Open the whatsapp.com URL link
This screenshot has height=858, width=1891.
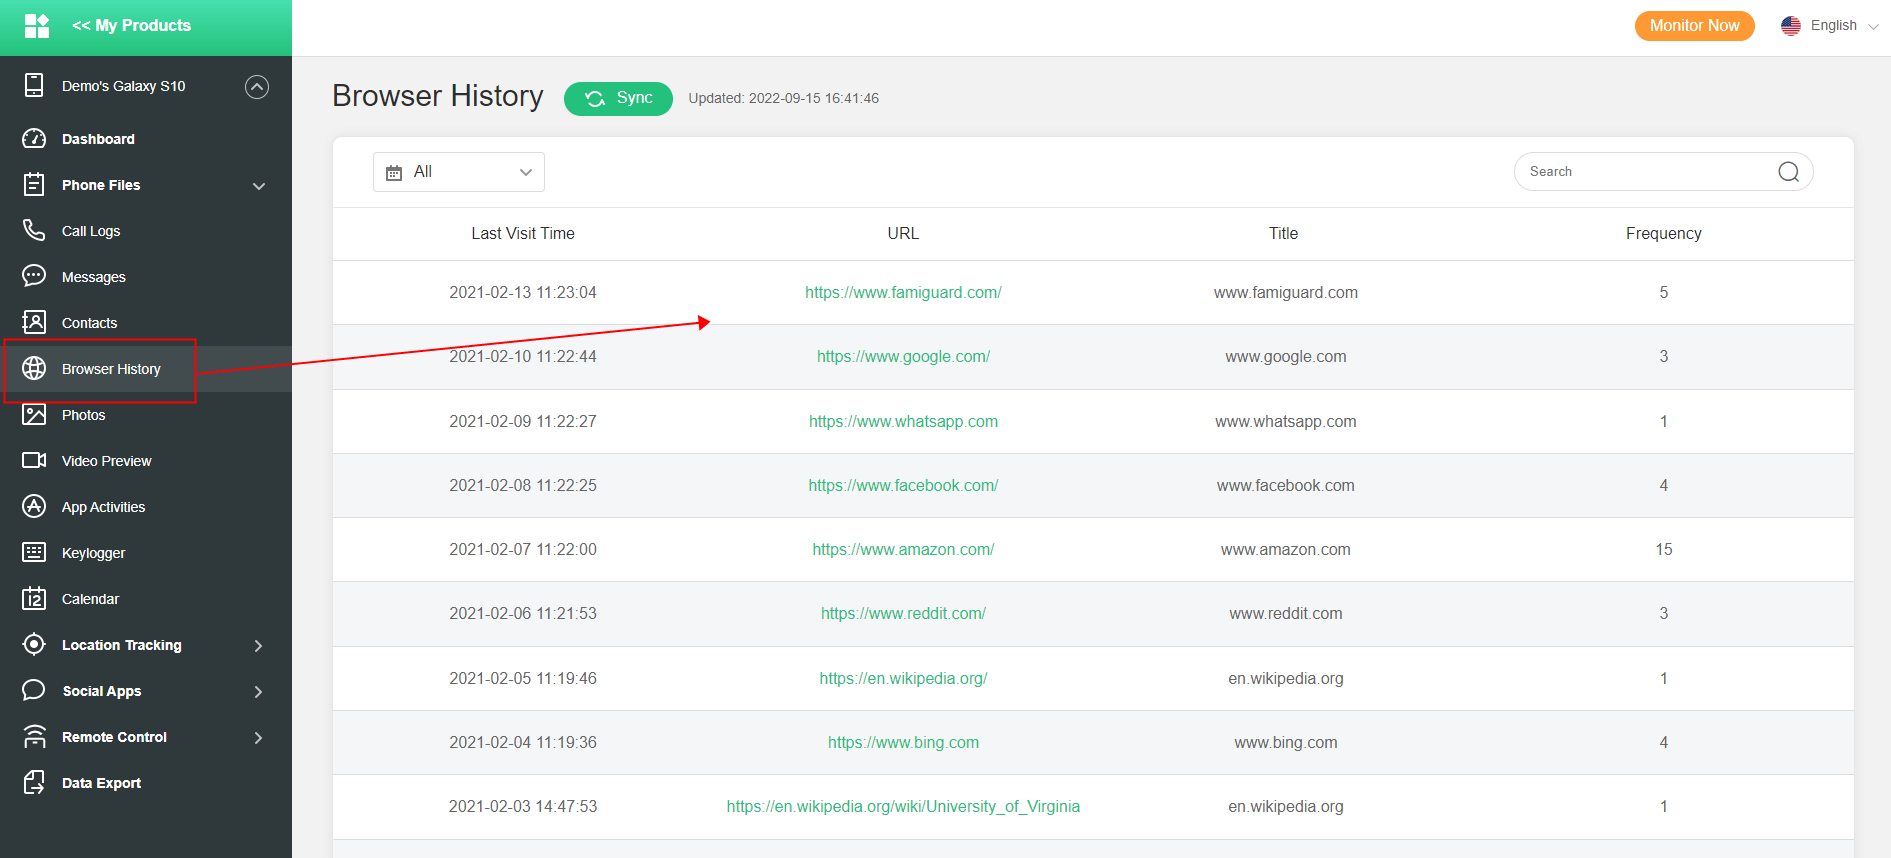click(x=903, y=421)
